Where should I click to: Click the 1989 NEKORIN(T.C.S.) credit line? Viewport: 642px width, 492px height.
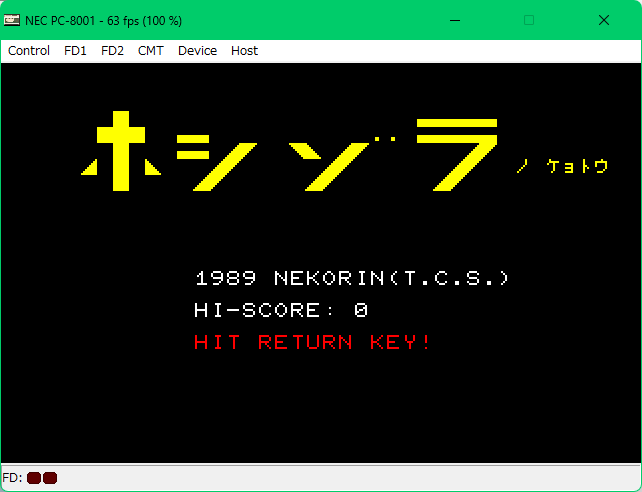353,278
